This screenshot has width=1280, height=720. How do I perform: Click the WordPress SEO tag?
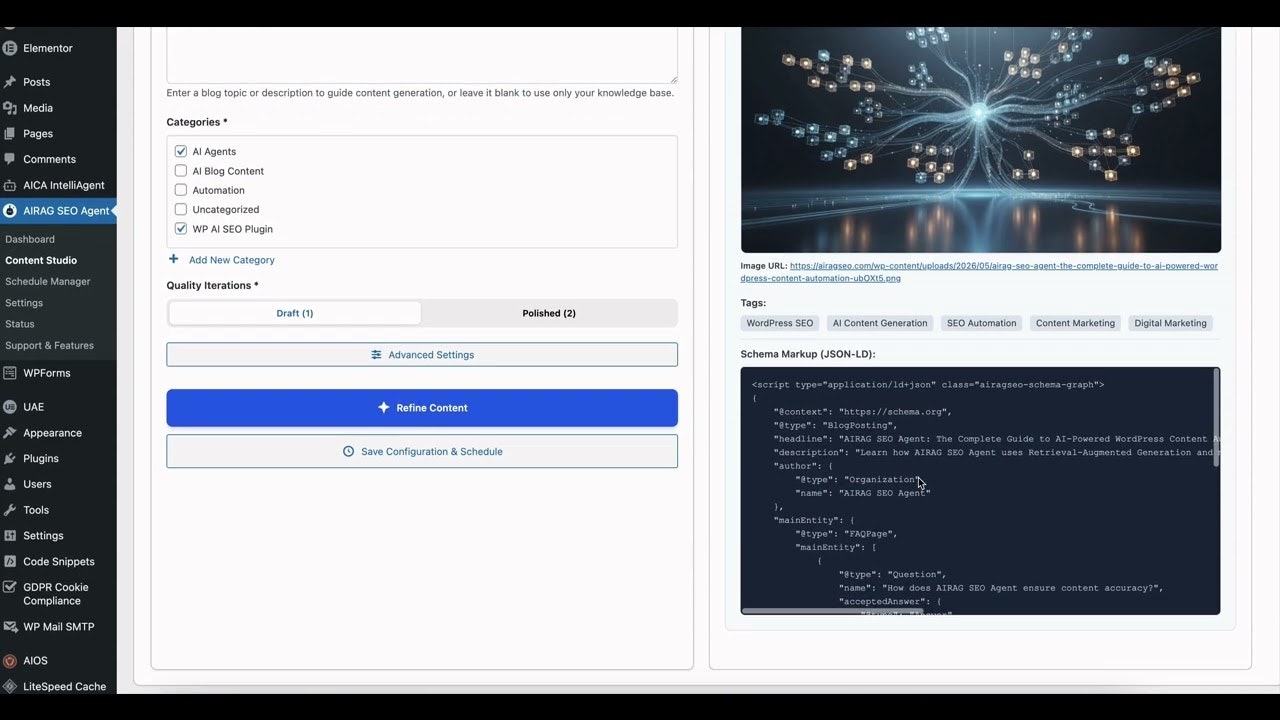[x=780, y=323]
